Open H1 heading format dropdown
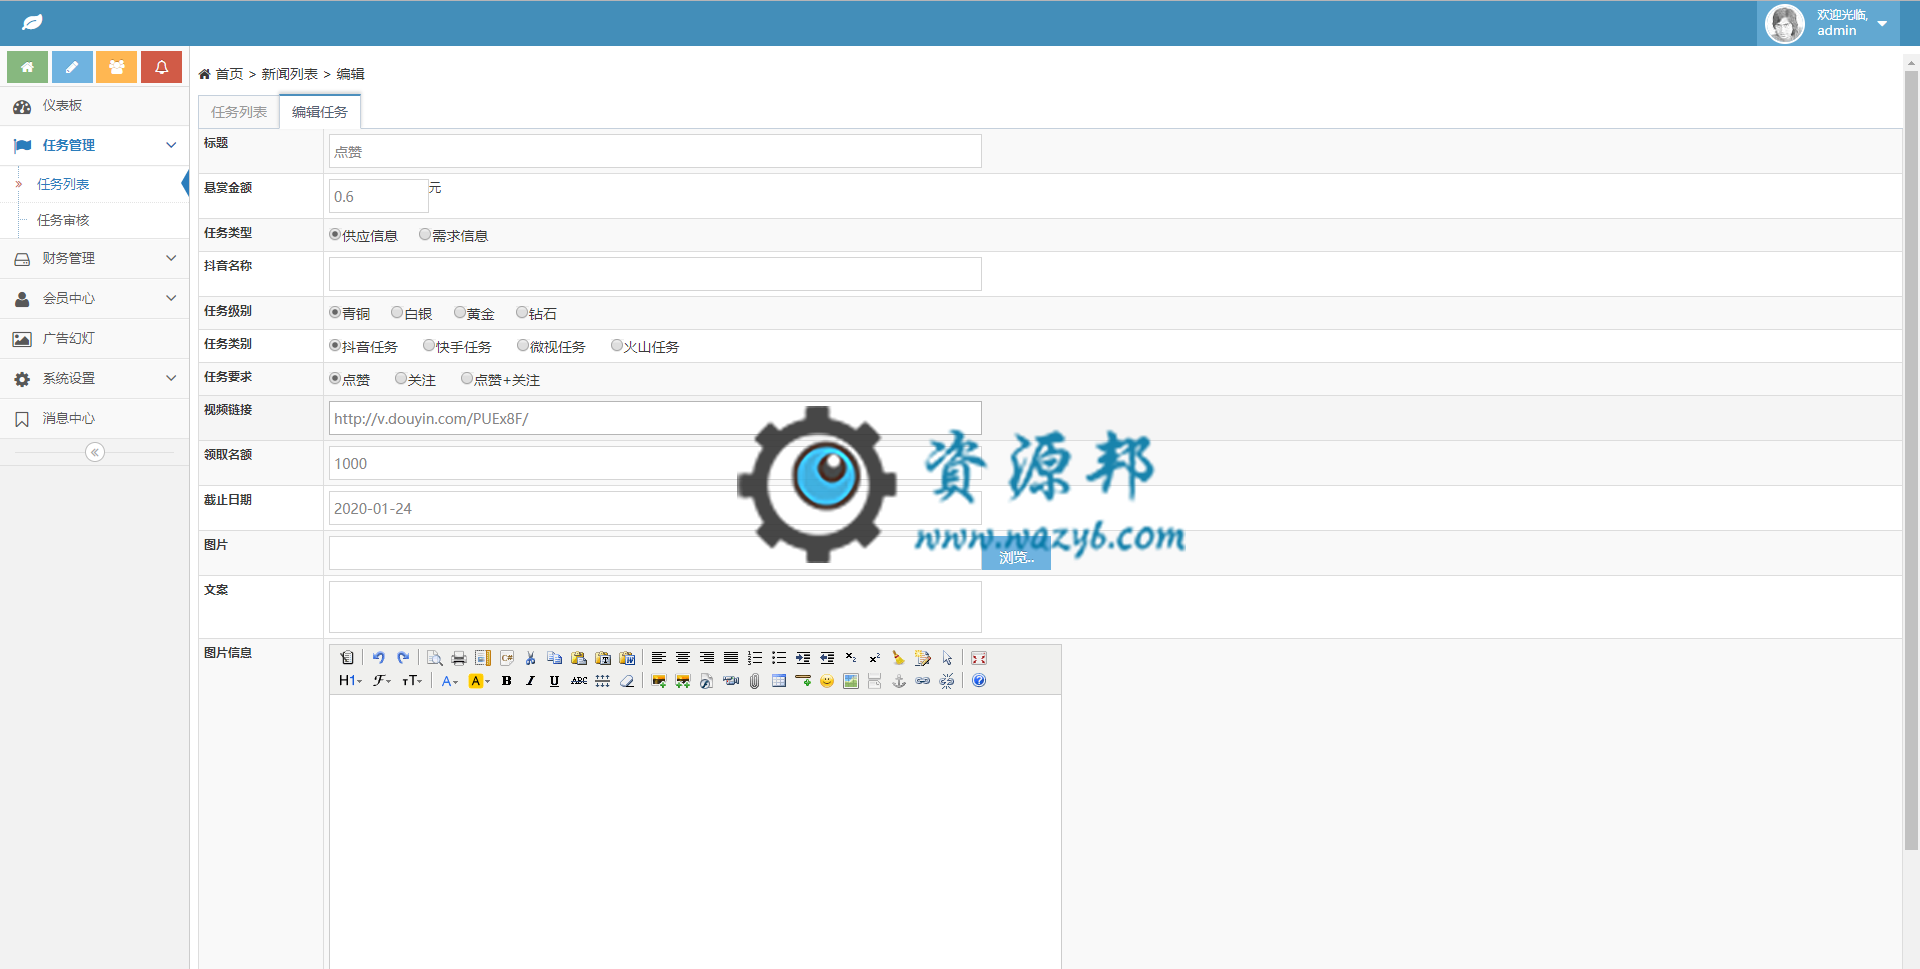The image size is (1920, 969). [350, 681]
